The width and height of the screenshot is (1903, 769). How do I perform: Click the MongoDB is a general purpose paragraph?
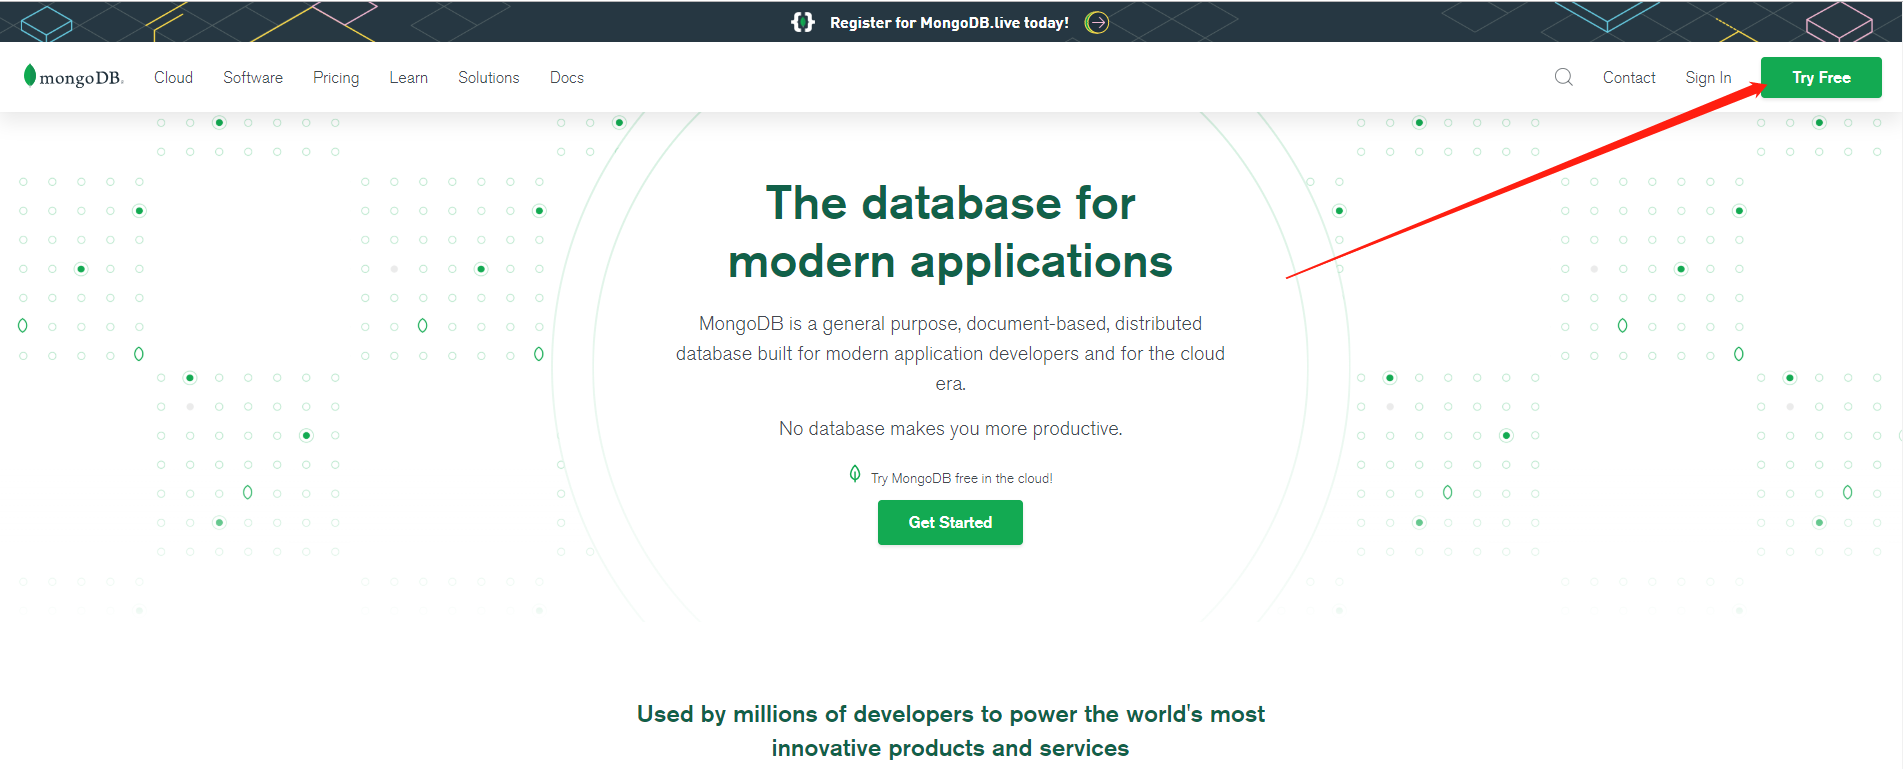coord(950,353)
